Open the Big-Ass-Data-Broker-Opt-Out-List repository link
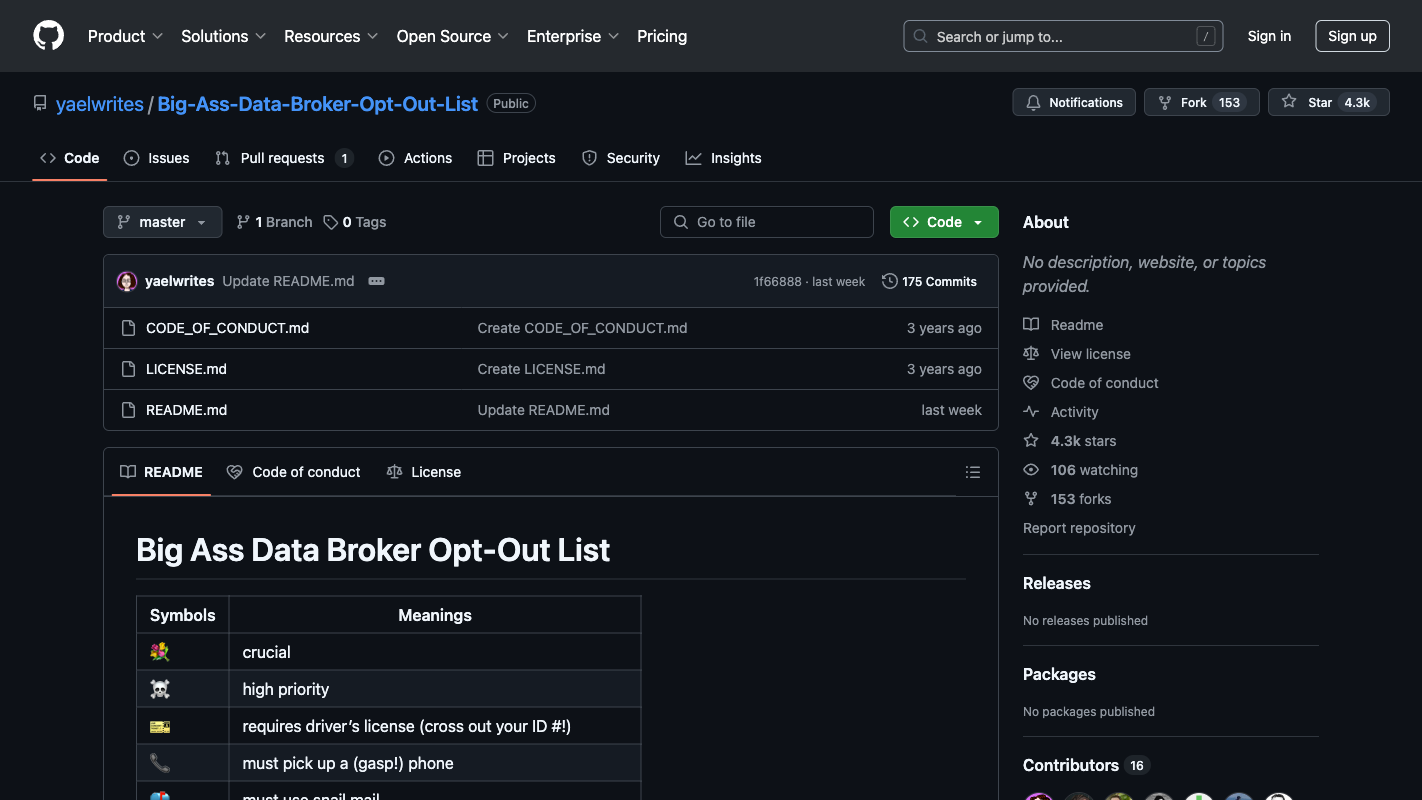 click(x=318, y=103)
